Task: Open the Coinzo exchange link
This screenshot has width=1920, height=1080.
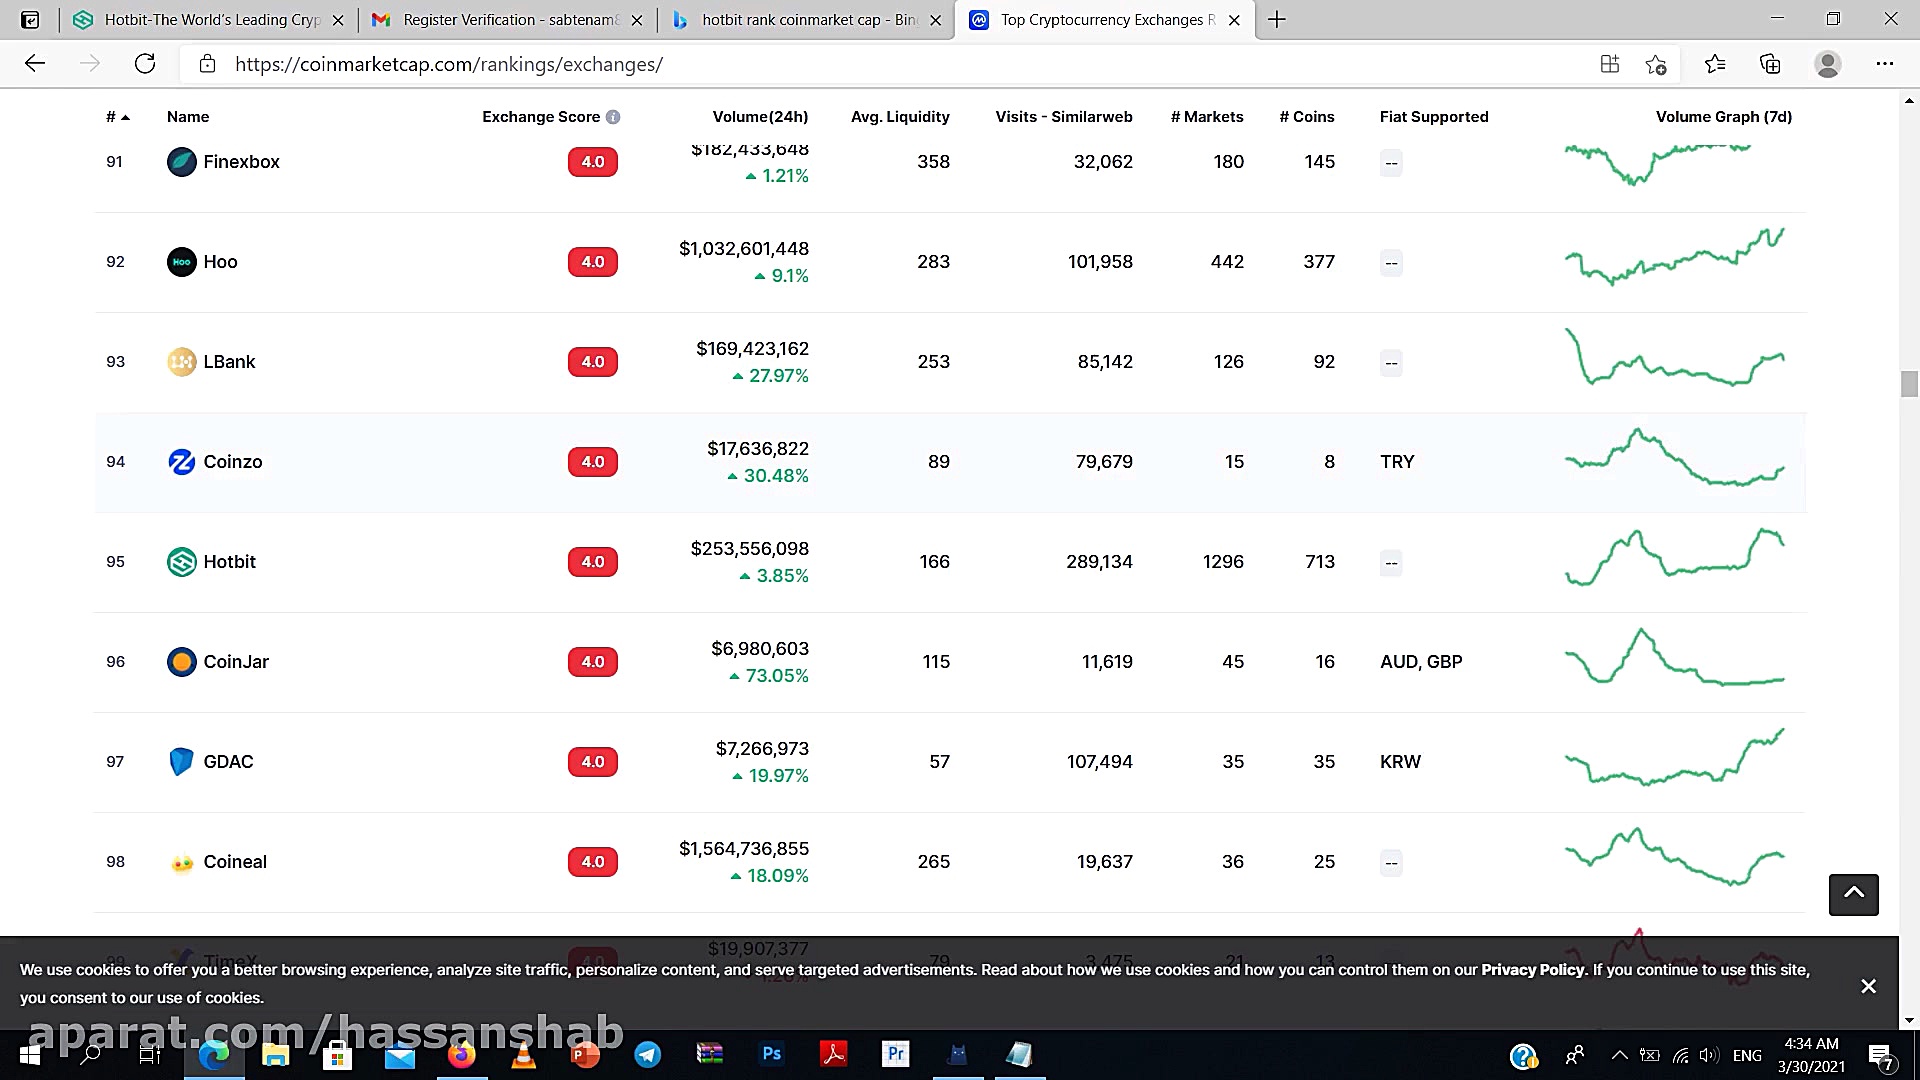Action: coord(233,462)
